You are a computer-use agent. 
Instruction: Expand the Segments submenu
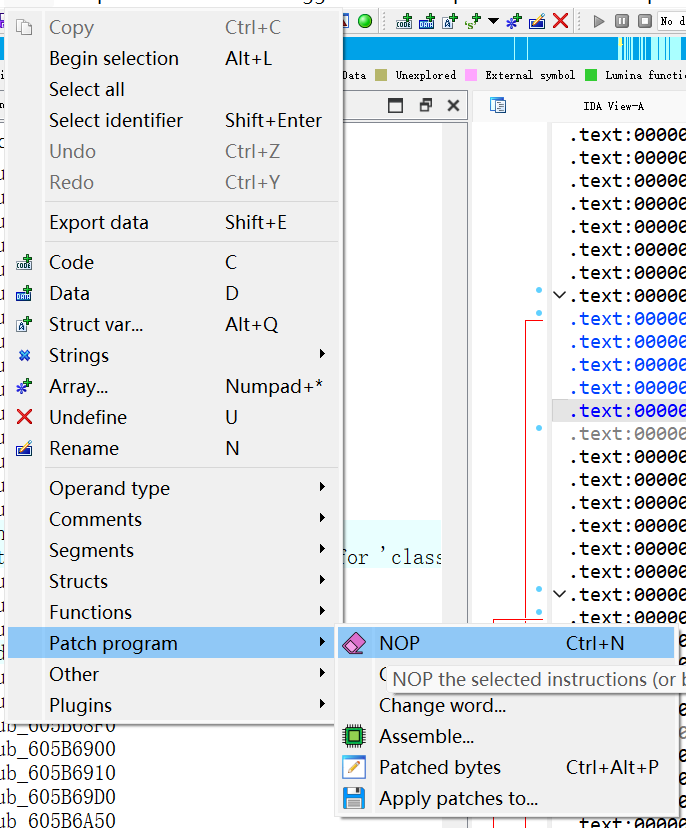173,551
